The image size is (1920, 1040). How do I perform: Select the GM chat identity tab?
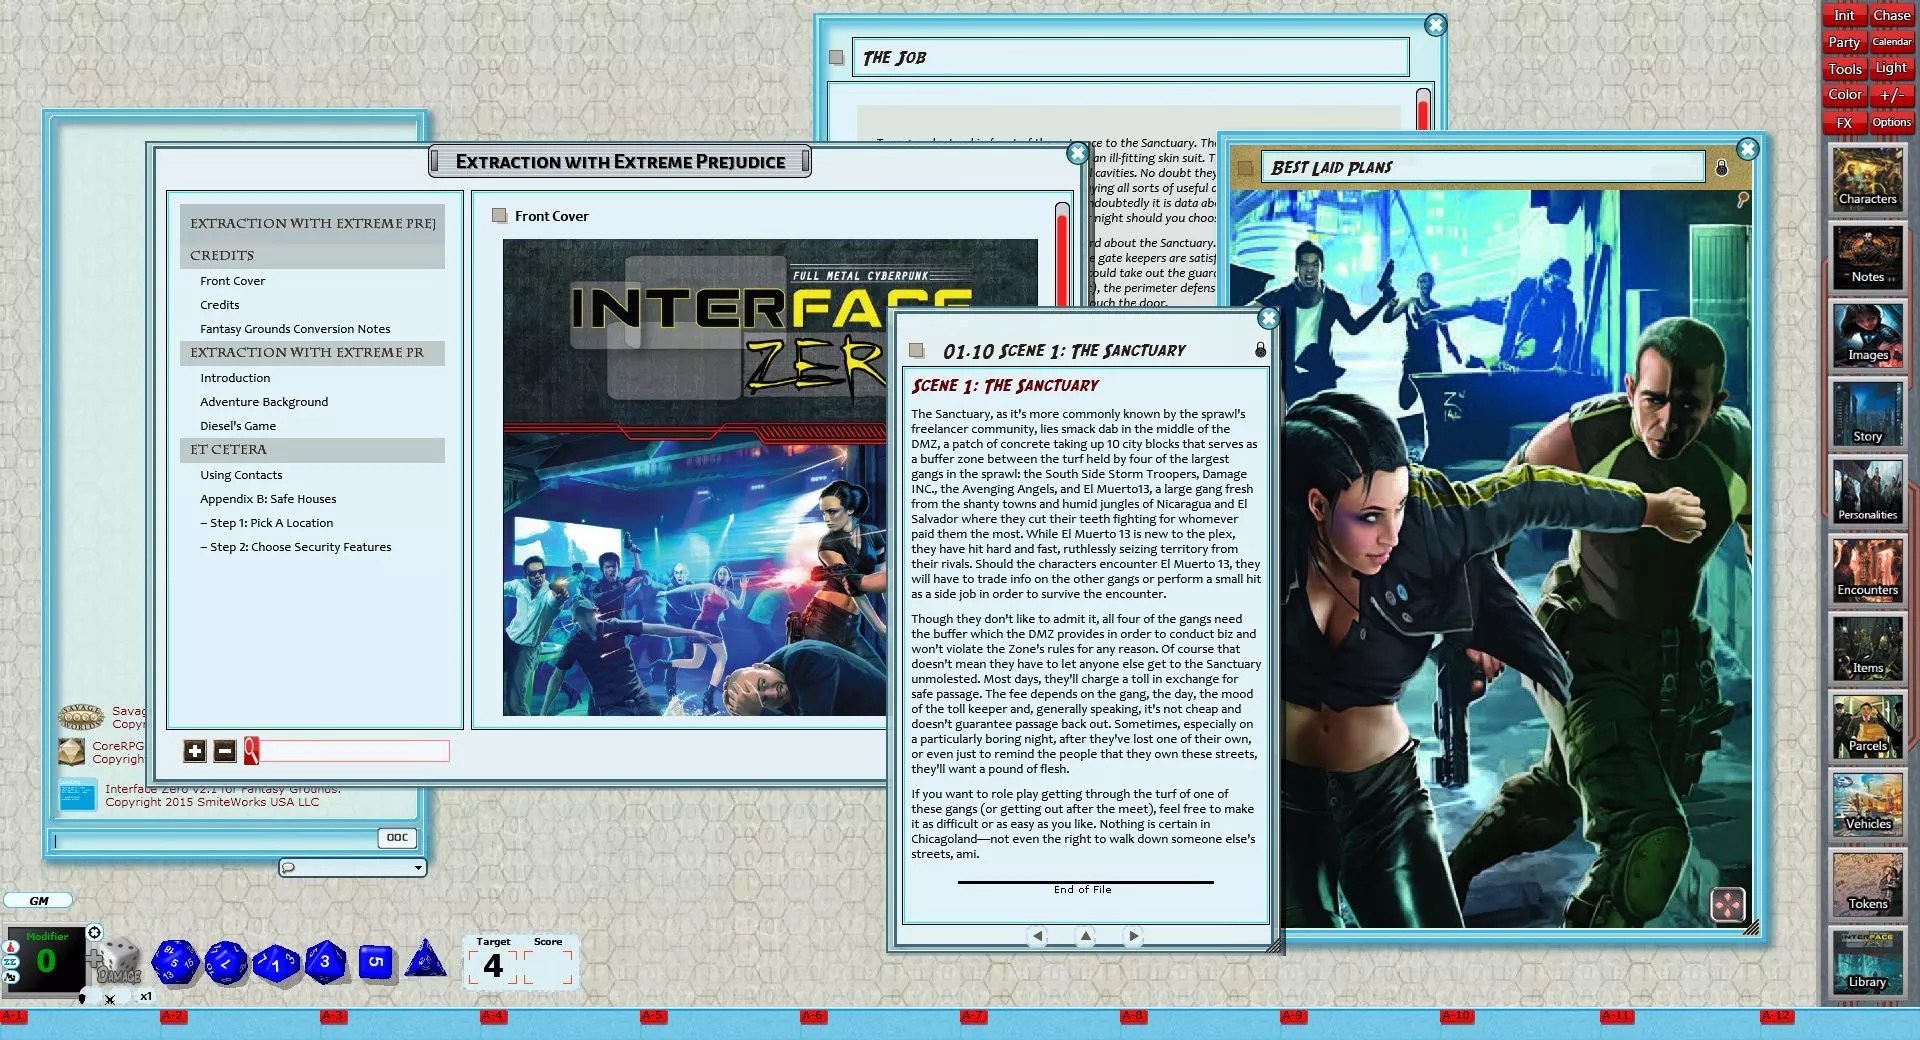coord(38,900)
